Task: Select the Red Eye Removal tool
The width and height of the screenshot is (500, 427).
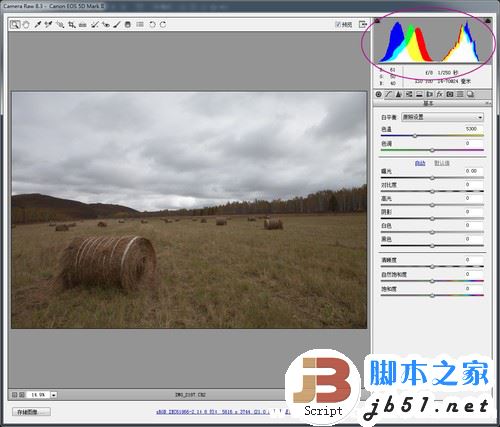Action: 106,24
